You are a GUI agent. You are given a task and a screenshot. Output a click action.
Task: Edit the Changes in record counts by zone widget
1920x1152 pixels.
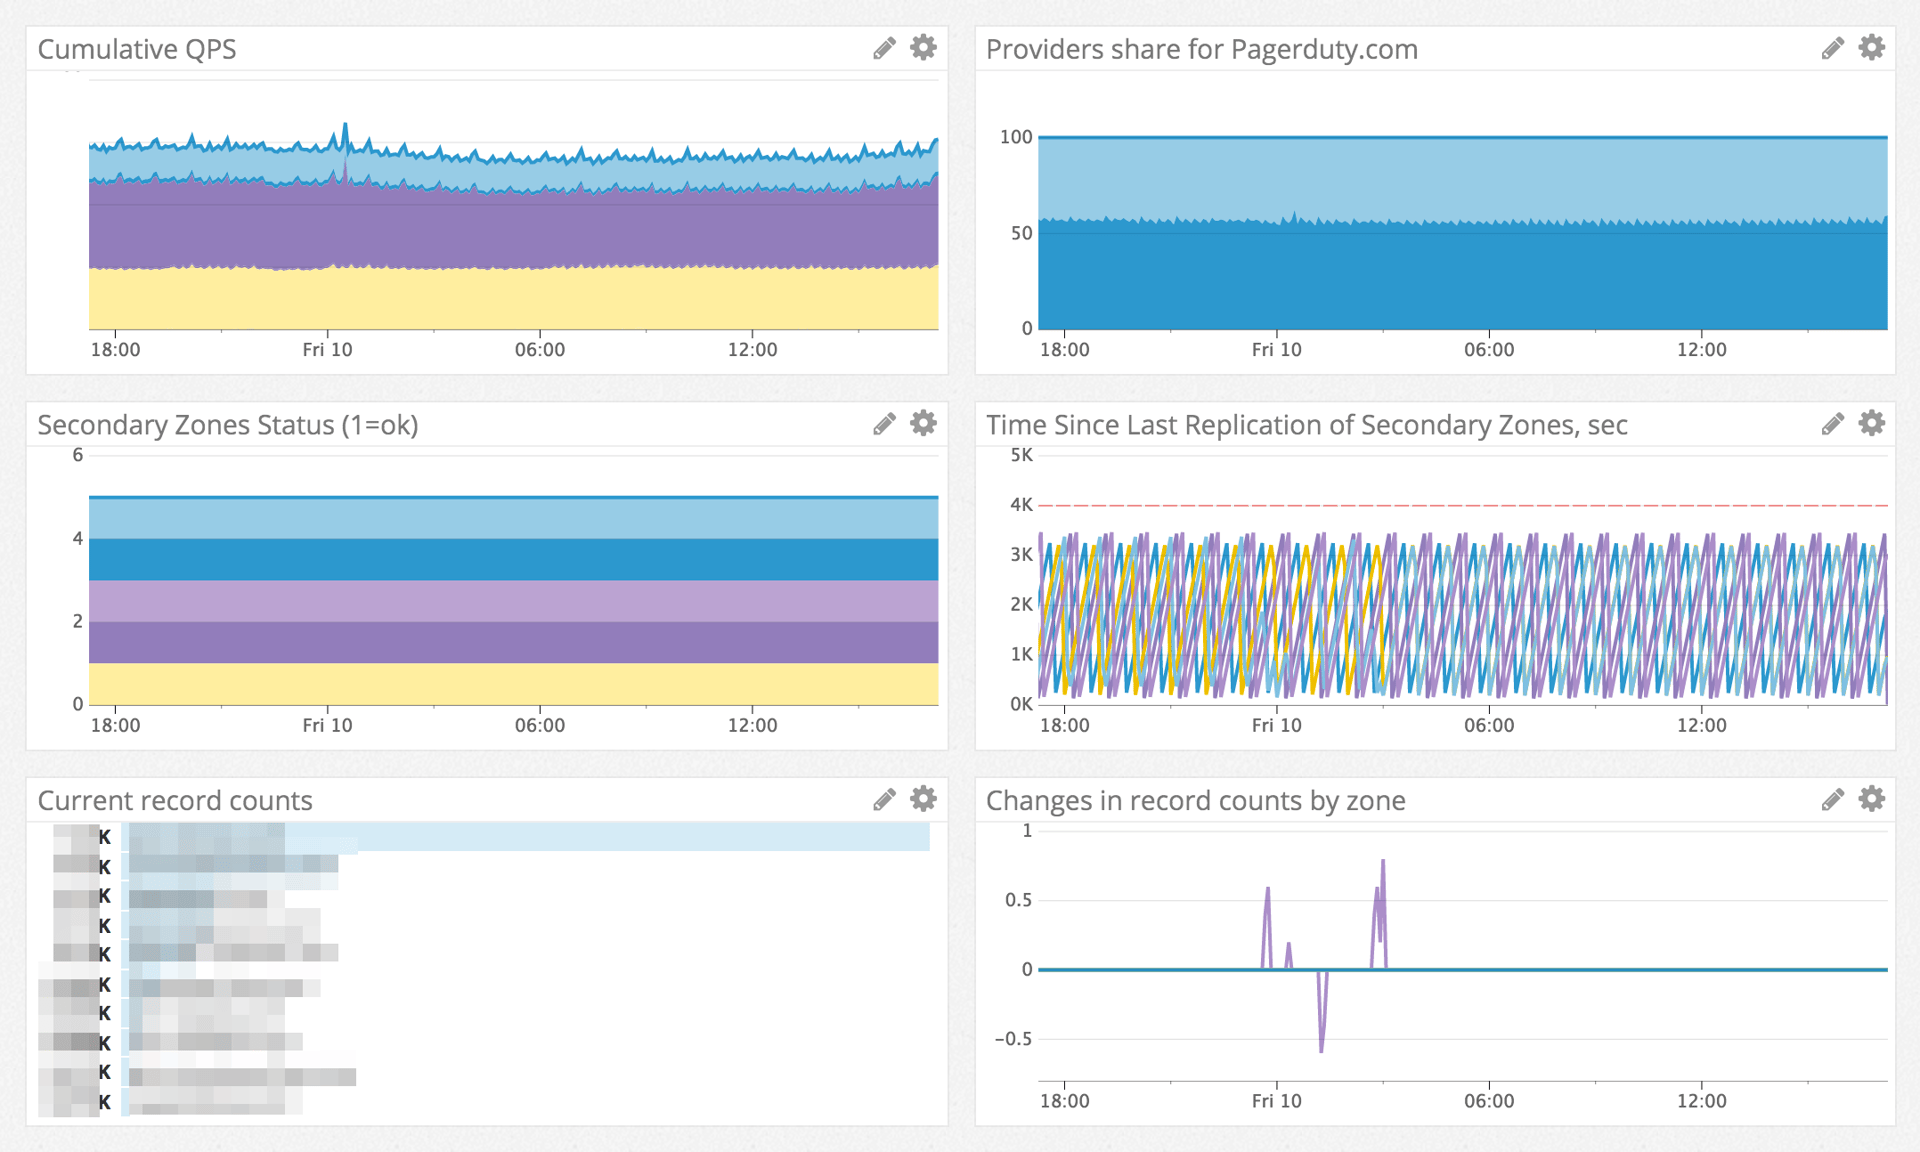[x=1832, y=800]
